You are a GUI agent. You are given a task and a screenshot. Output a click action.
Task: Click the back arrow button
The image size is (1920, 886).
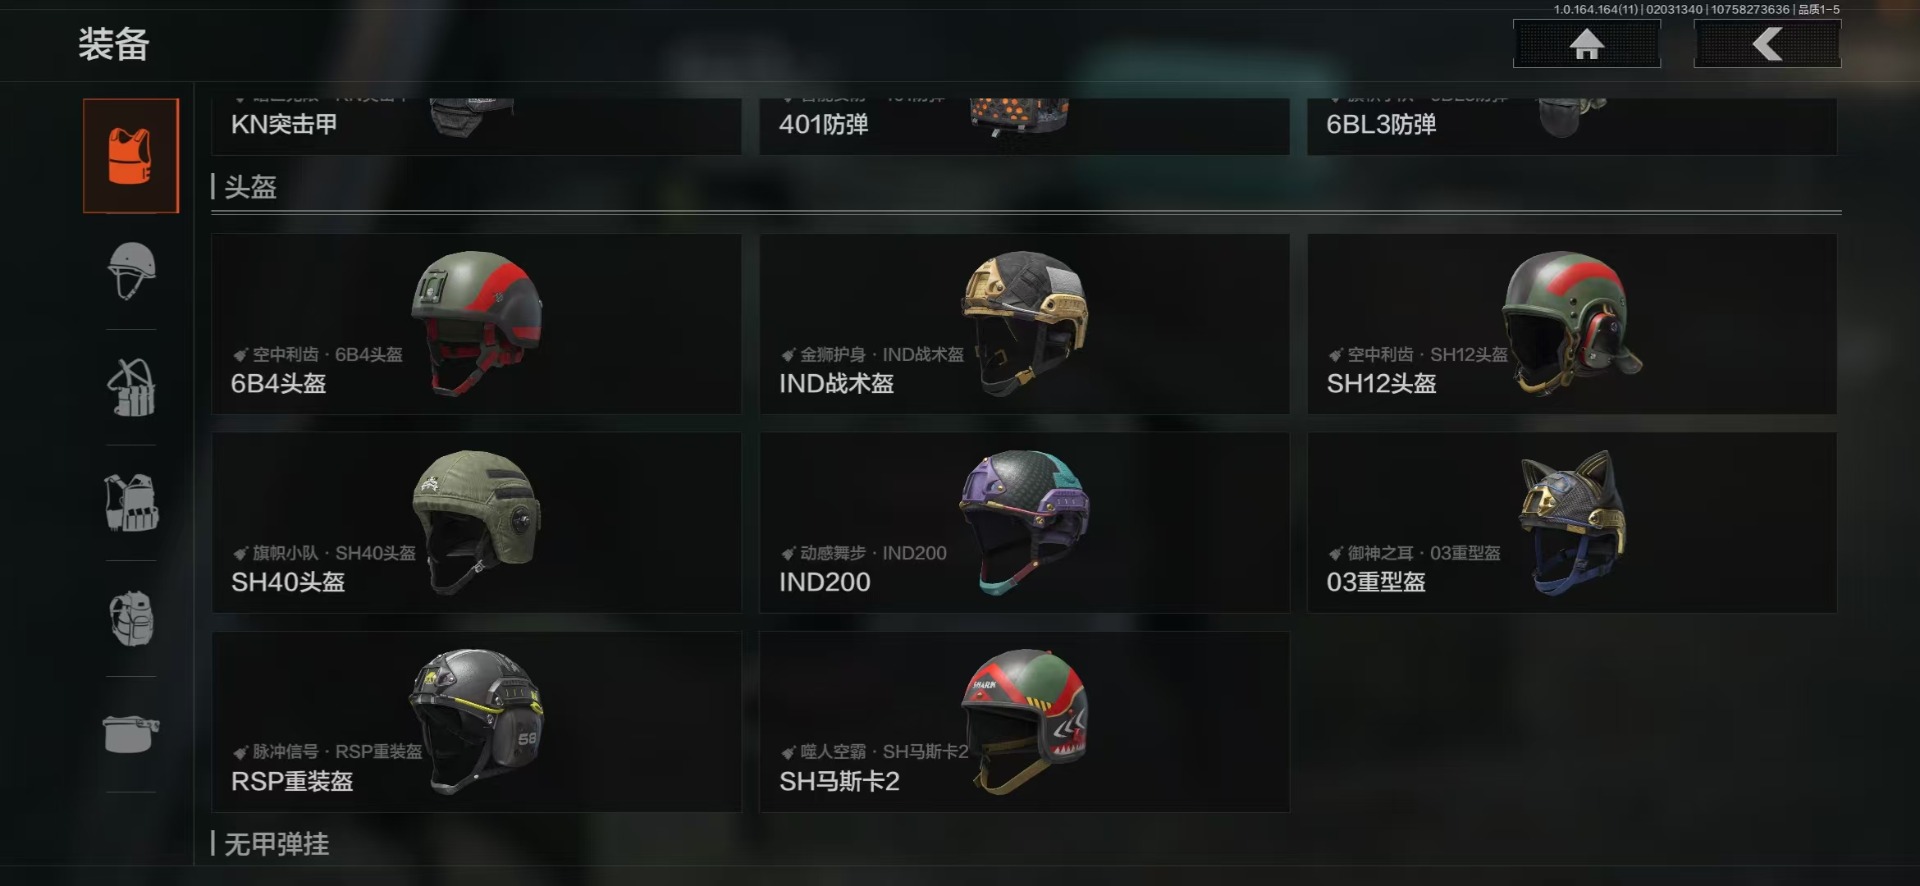(x=1767, y=44)
